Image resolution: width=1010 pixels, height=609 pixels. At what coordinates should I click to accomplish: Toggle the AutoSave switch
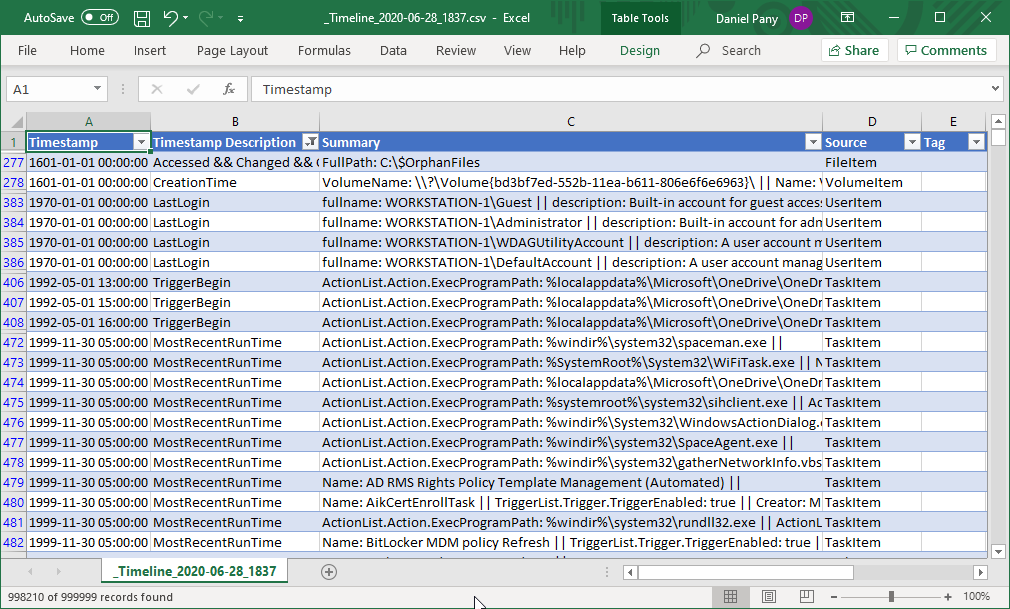100,18
